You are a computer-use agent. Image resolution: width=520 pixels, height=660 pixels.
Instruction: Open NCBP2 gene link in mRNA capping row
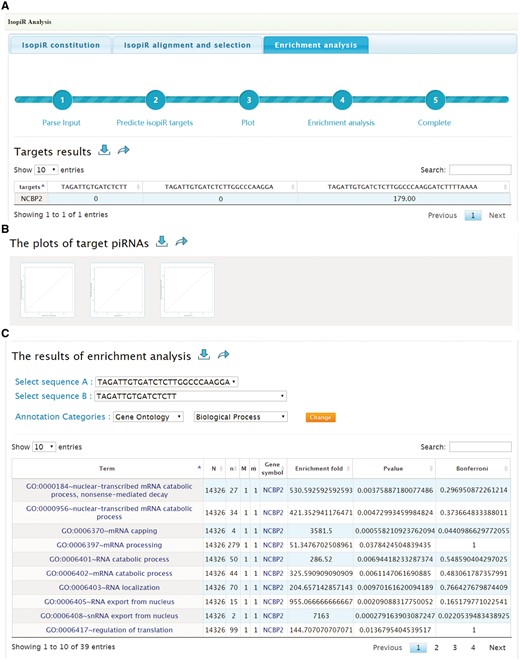273,531
